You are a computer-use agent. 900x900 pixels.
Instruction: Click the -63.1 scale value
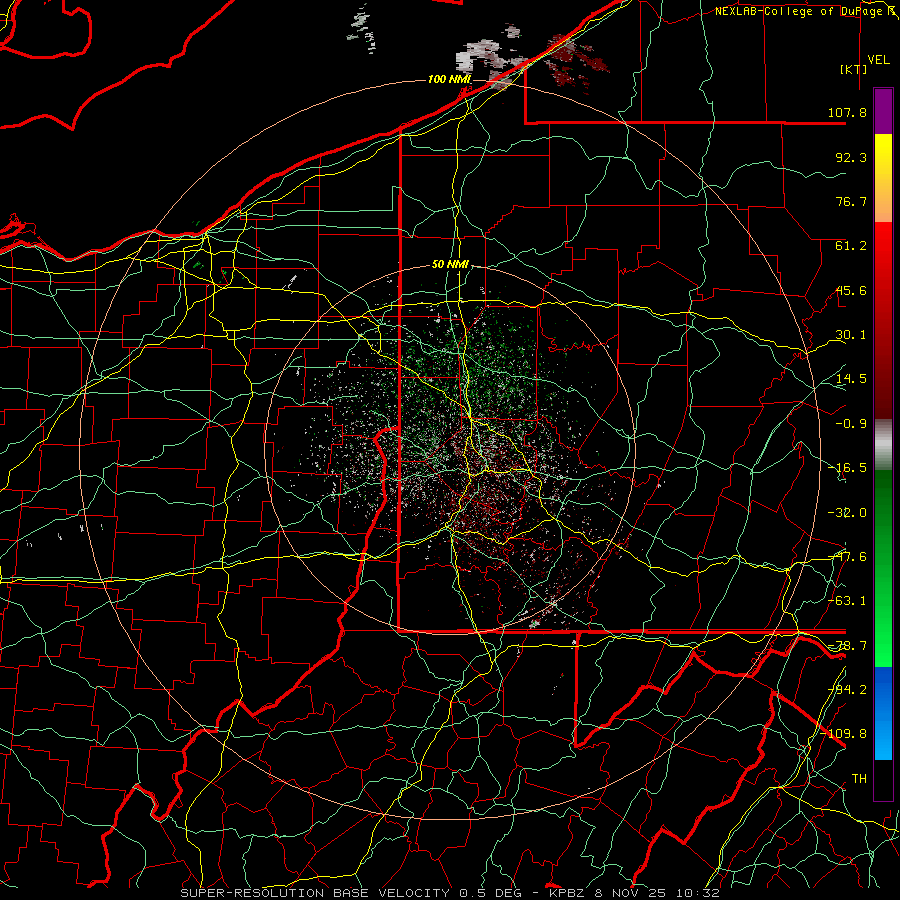coord(847,601)
